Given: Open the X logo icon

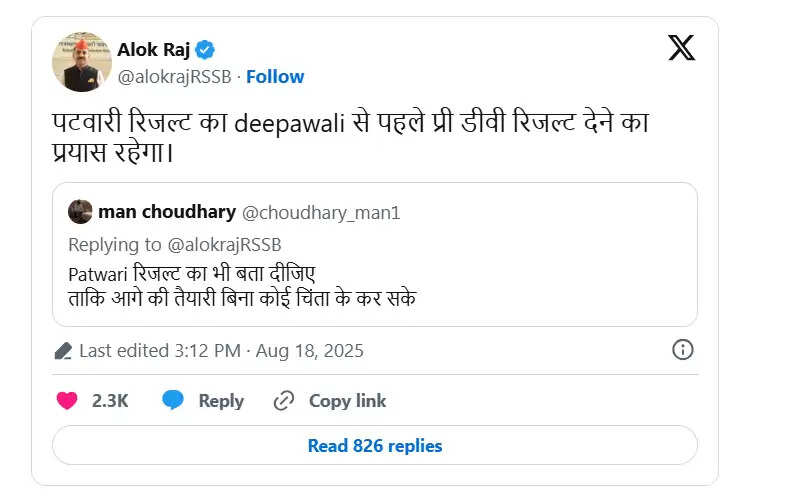Looking at the screenshot, I should pos(681,48).
